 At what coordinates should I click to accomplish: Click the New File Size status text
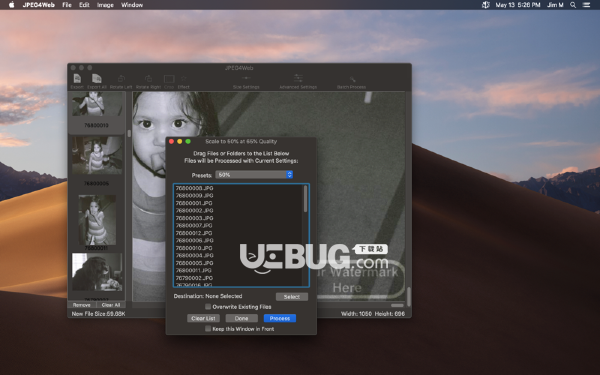tap(98, 314)
